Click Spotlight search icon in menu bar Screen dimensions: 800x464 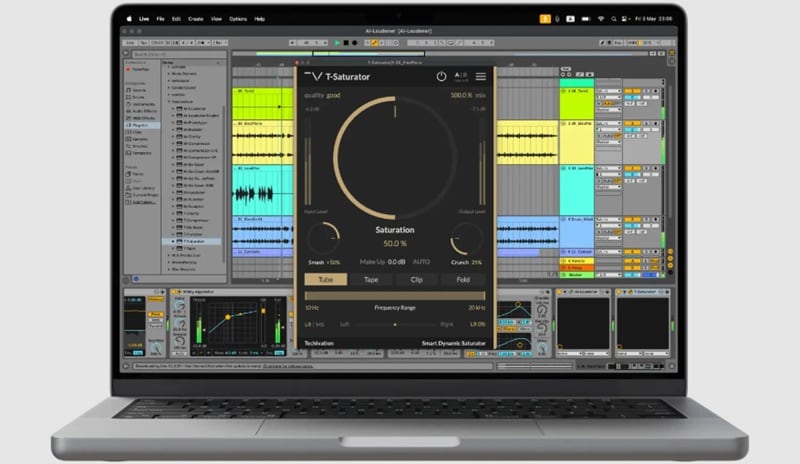tap(614, 19)
